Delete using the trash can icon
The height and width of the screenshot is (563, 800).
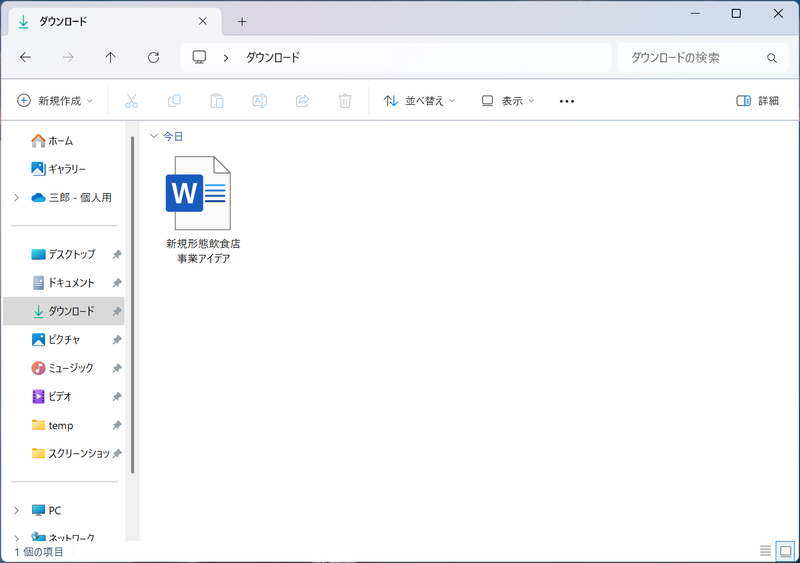click(x=345, y=101)
